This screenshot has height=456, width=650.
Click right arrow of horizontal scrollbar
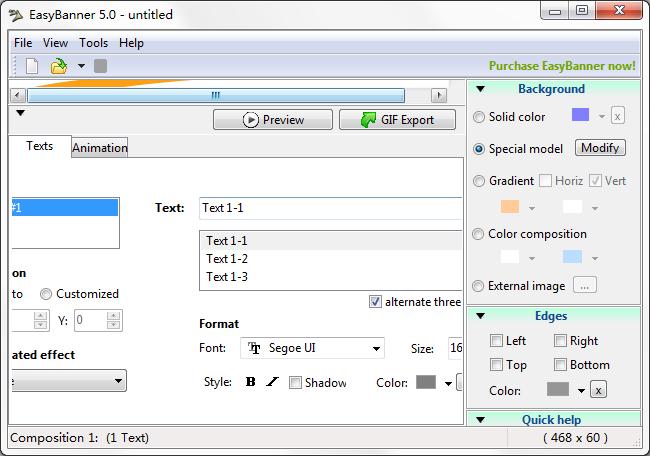pyautogui.click(x=439, y=96)
